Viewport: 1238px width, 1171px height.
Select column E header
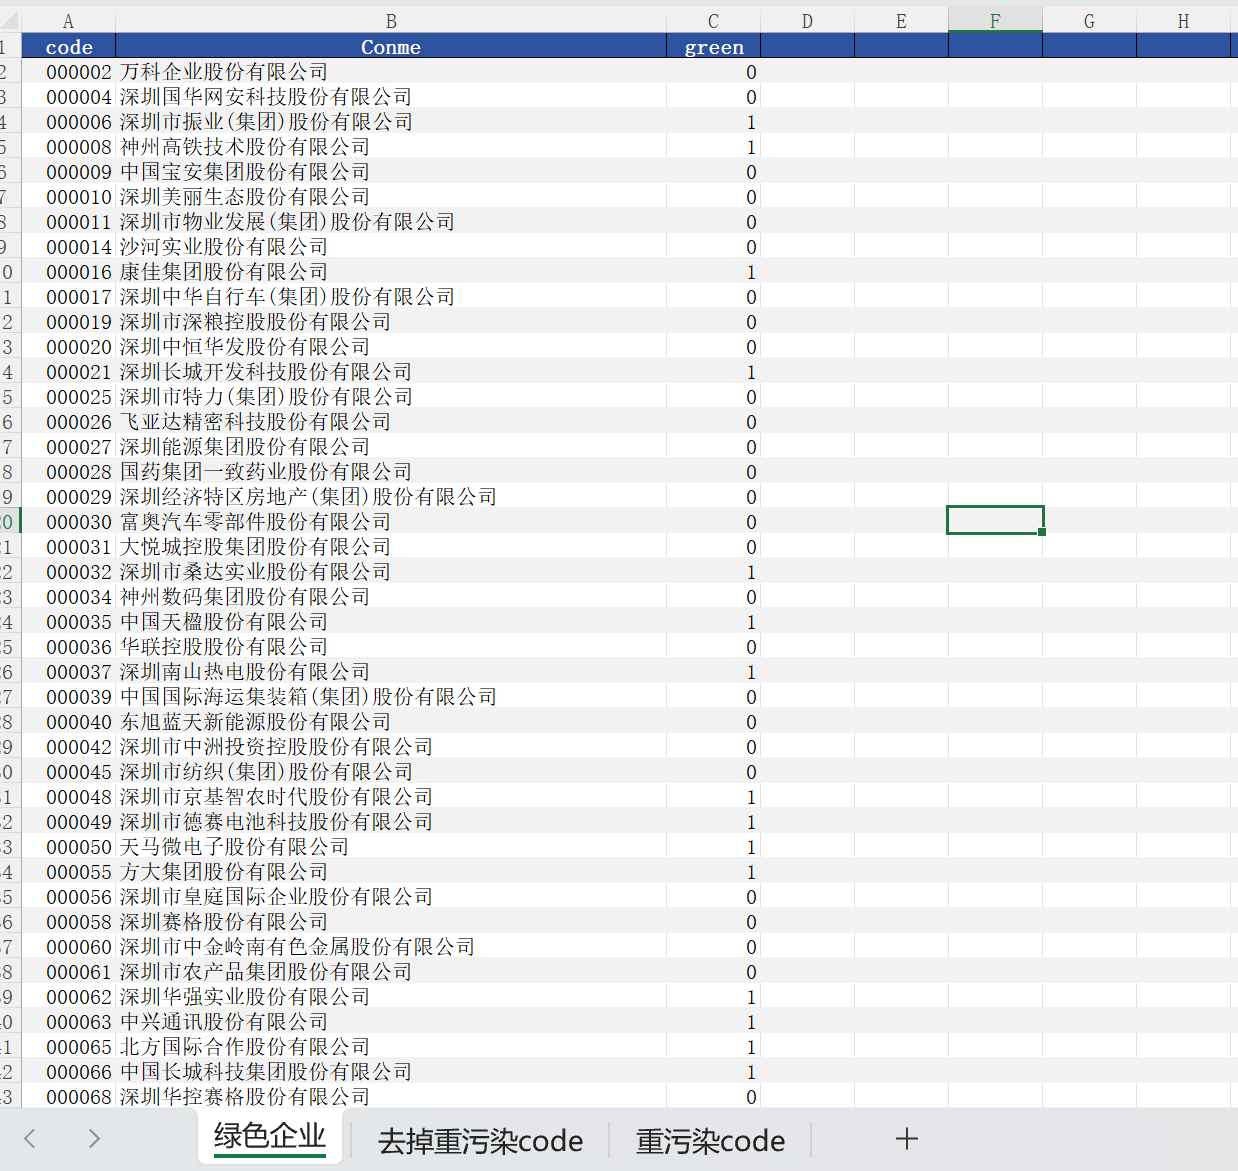[901, 21]
